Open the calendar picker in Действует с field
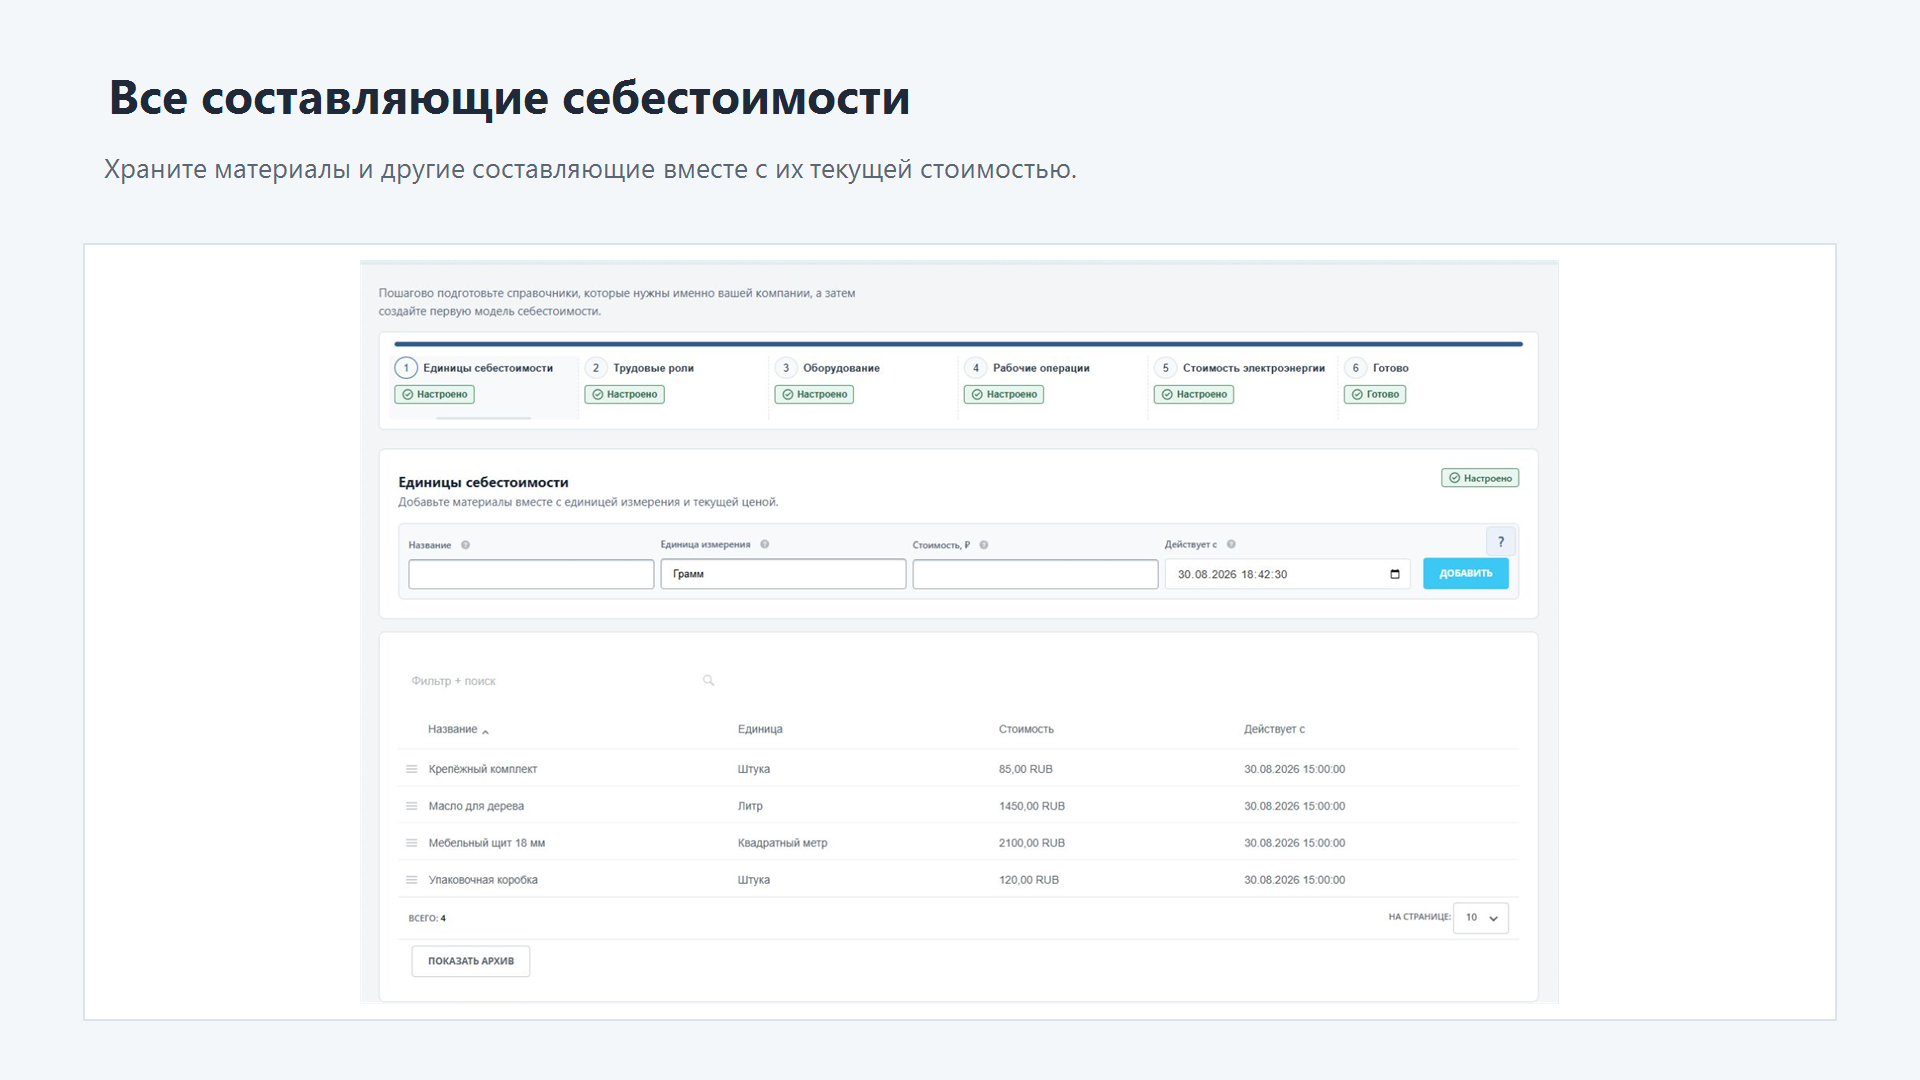The width and height of the screenshot is (1920, 1080). click(1395, 574)
